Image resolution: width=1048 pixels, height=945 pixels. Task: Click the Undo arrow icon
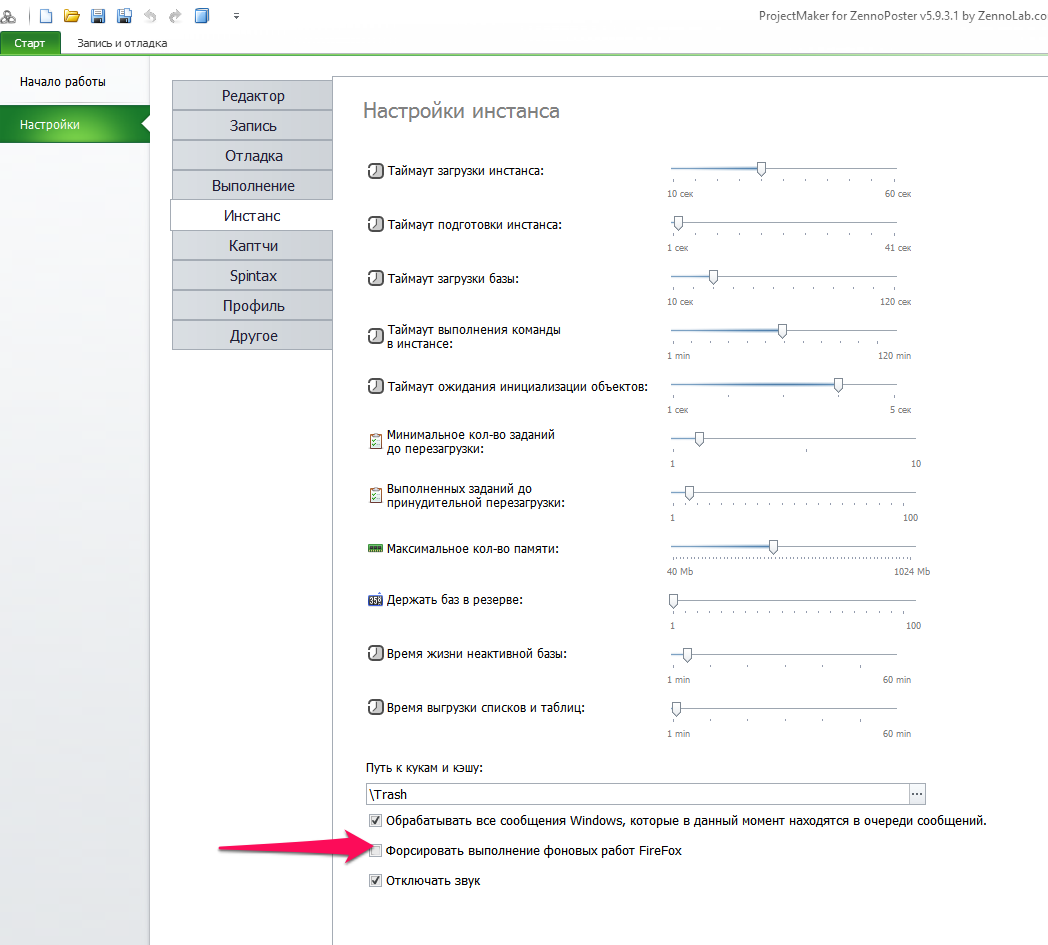[x=150, y=16]
